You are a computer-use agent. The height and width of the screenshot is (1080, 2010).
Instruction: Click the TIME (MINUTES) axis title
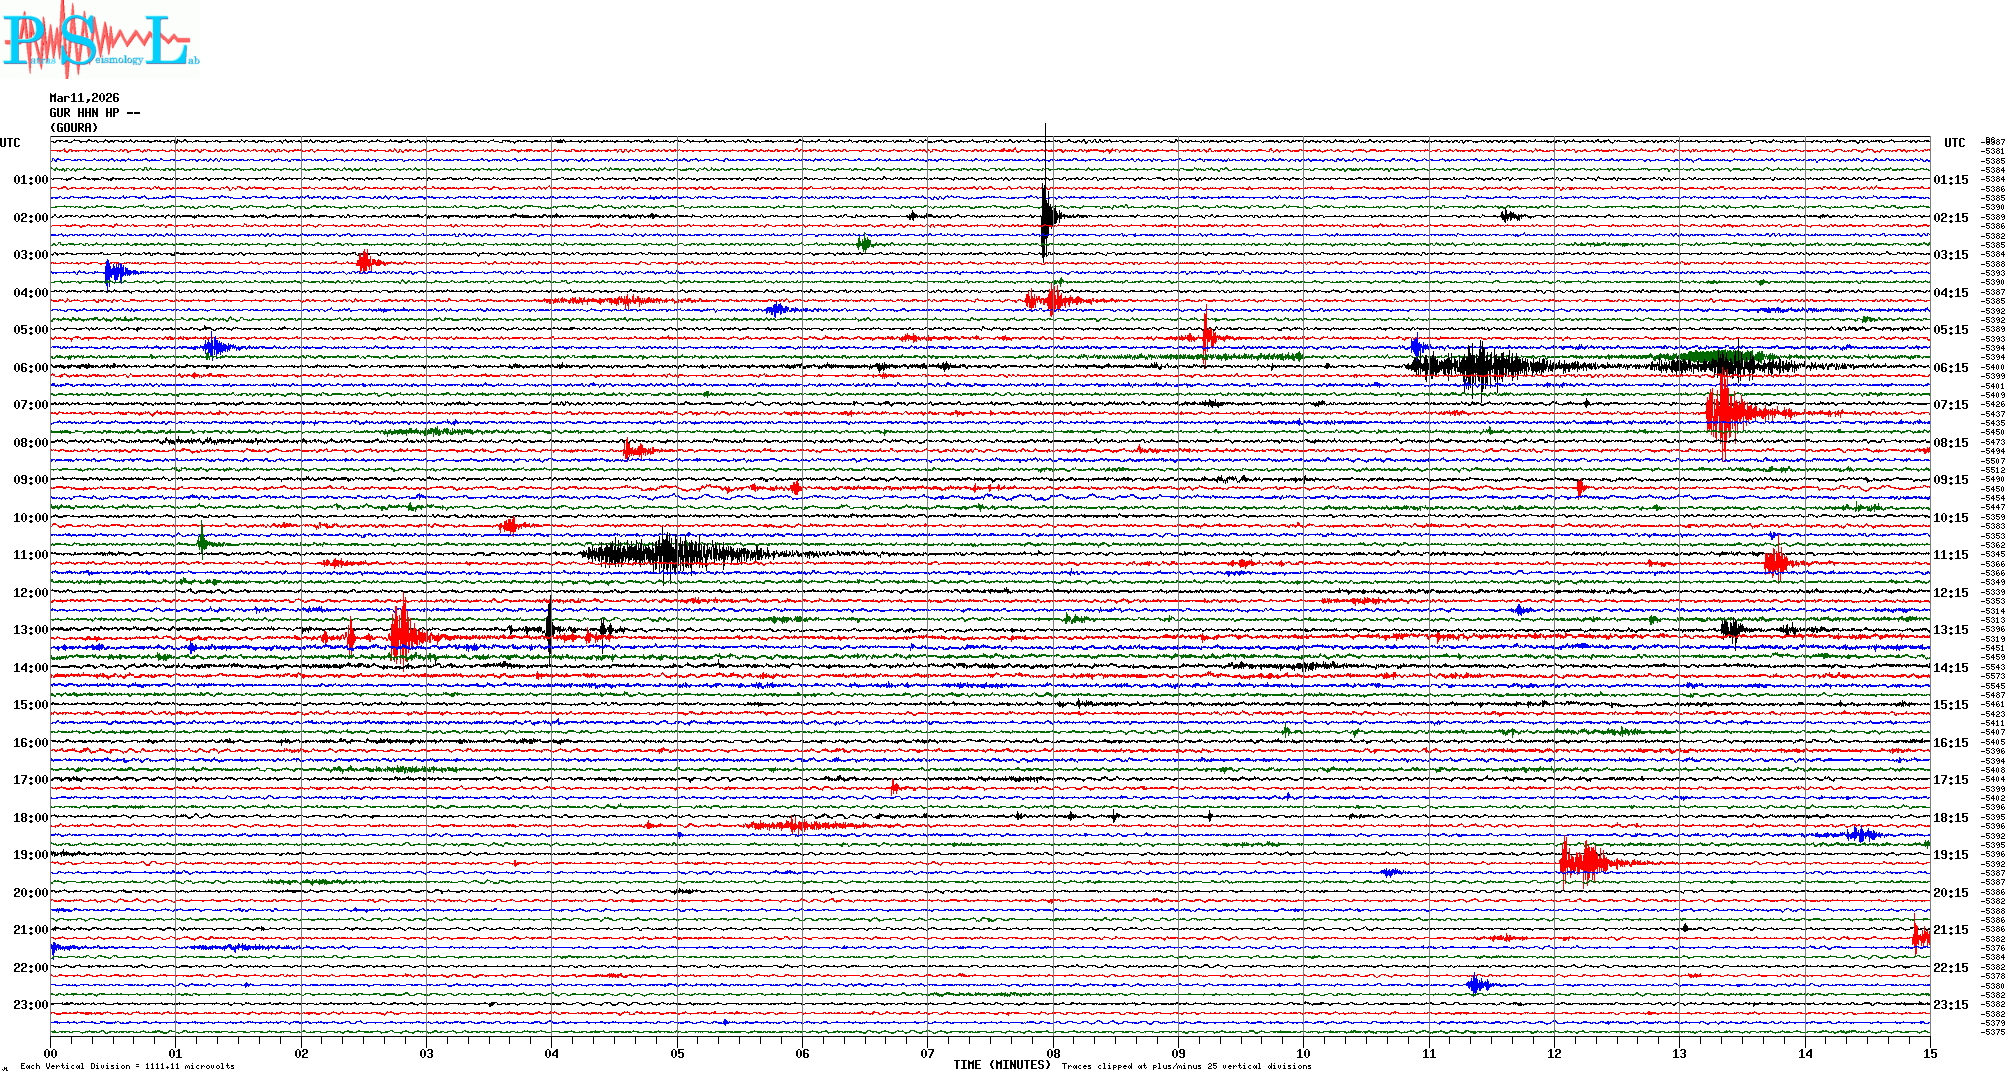tap(1002, 1065)
